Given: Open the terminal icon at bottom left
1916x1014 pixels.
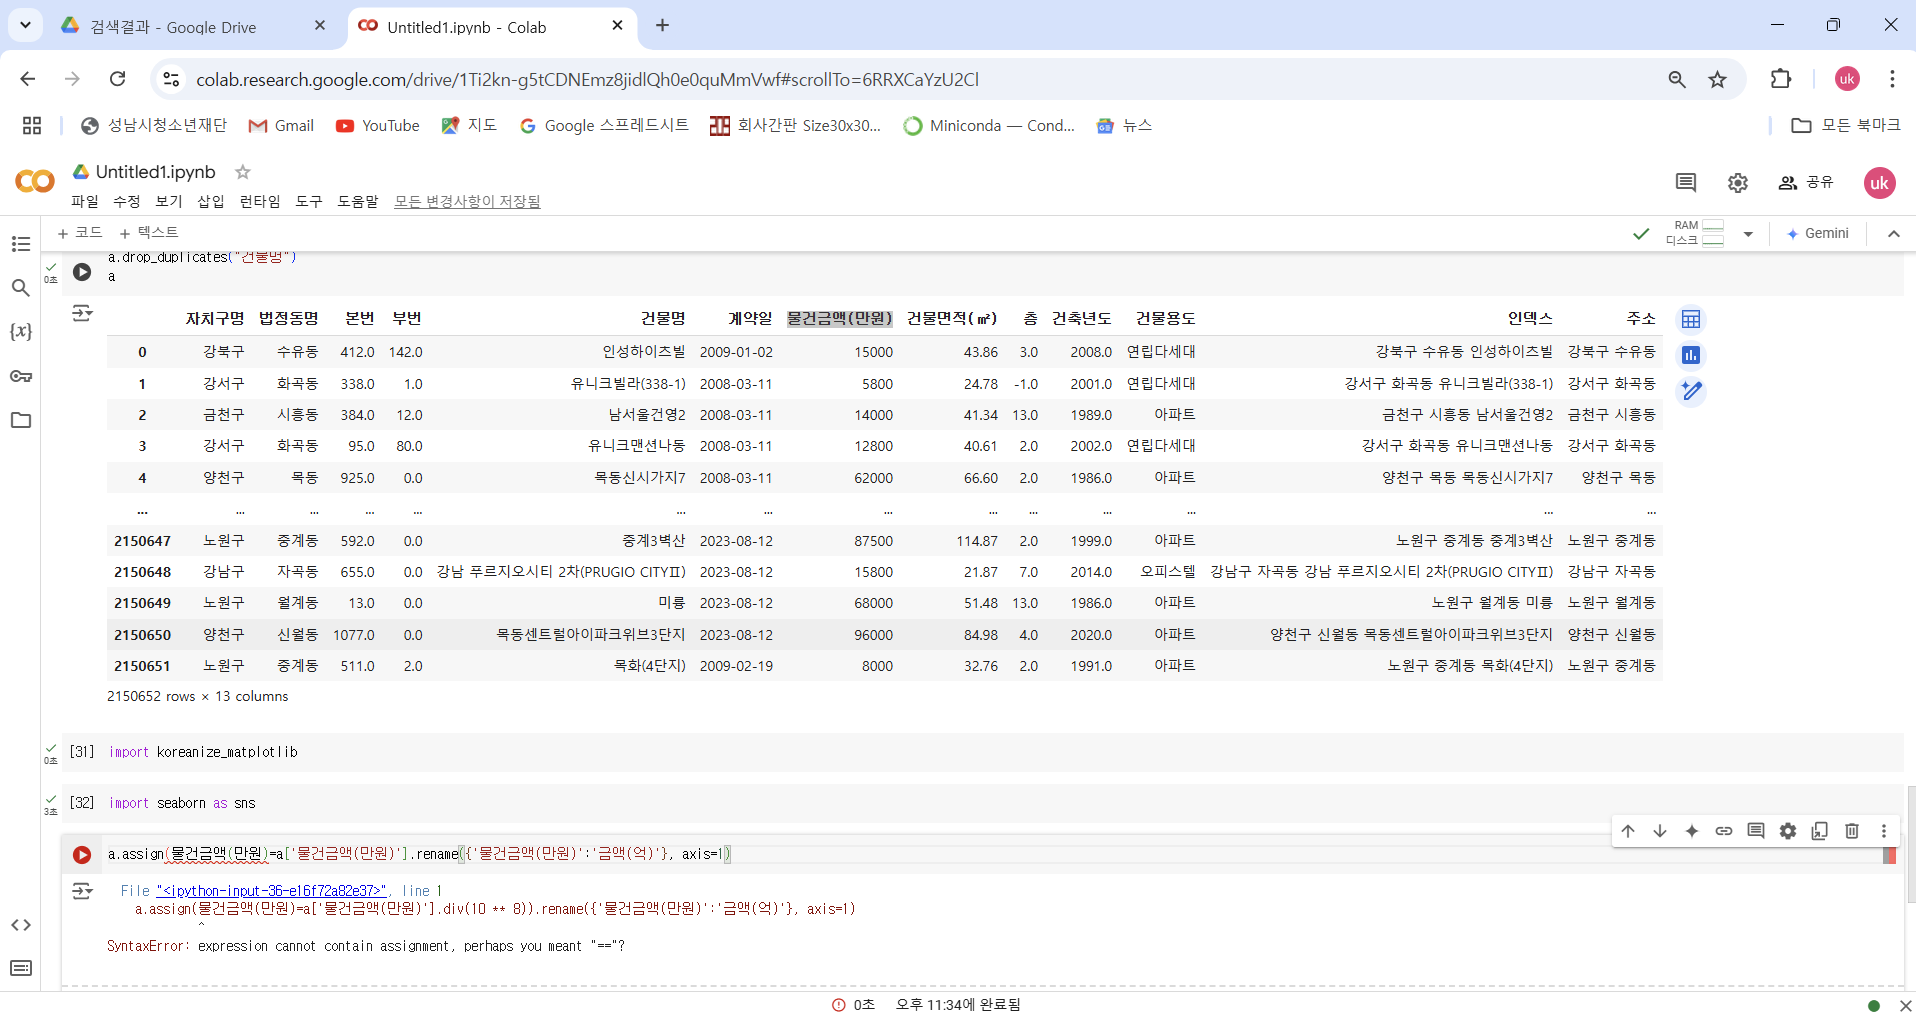Looking at the screenshot, I should coord(21,968).
